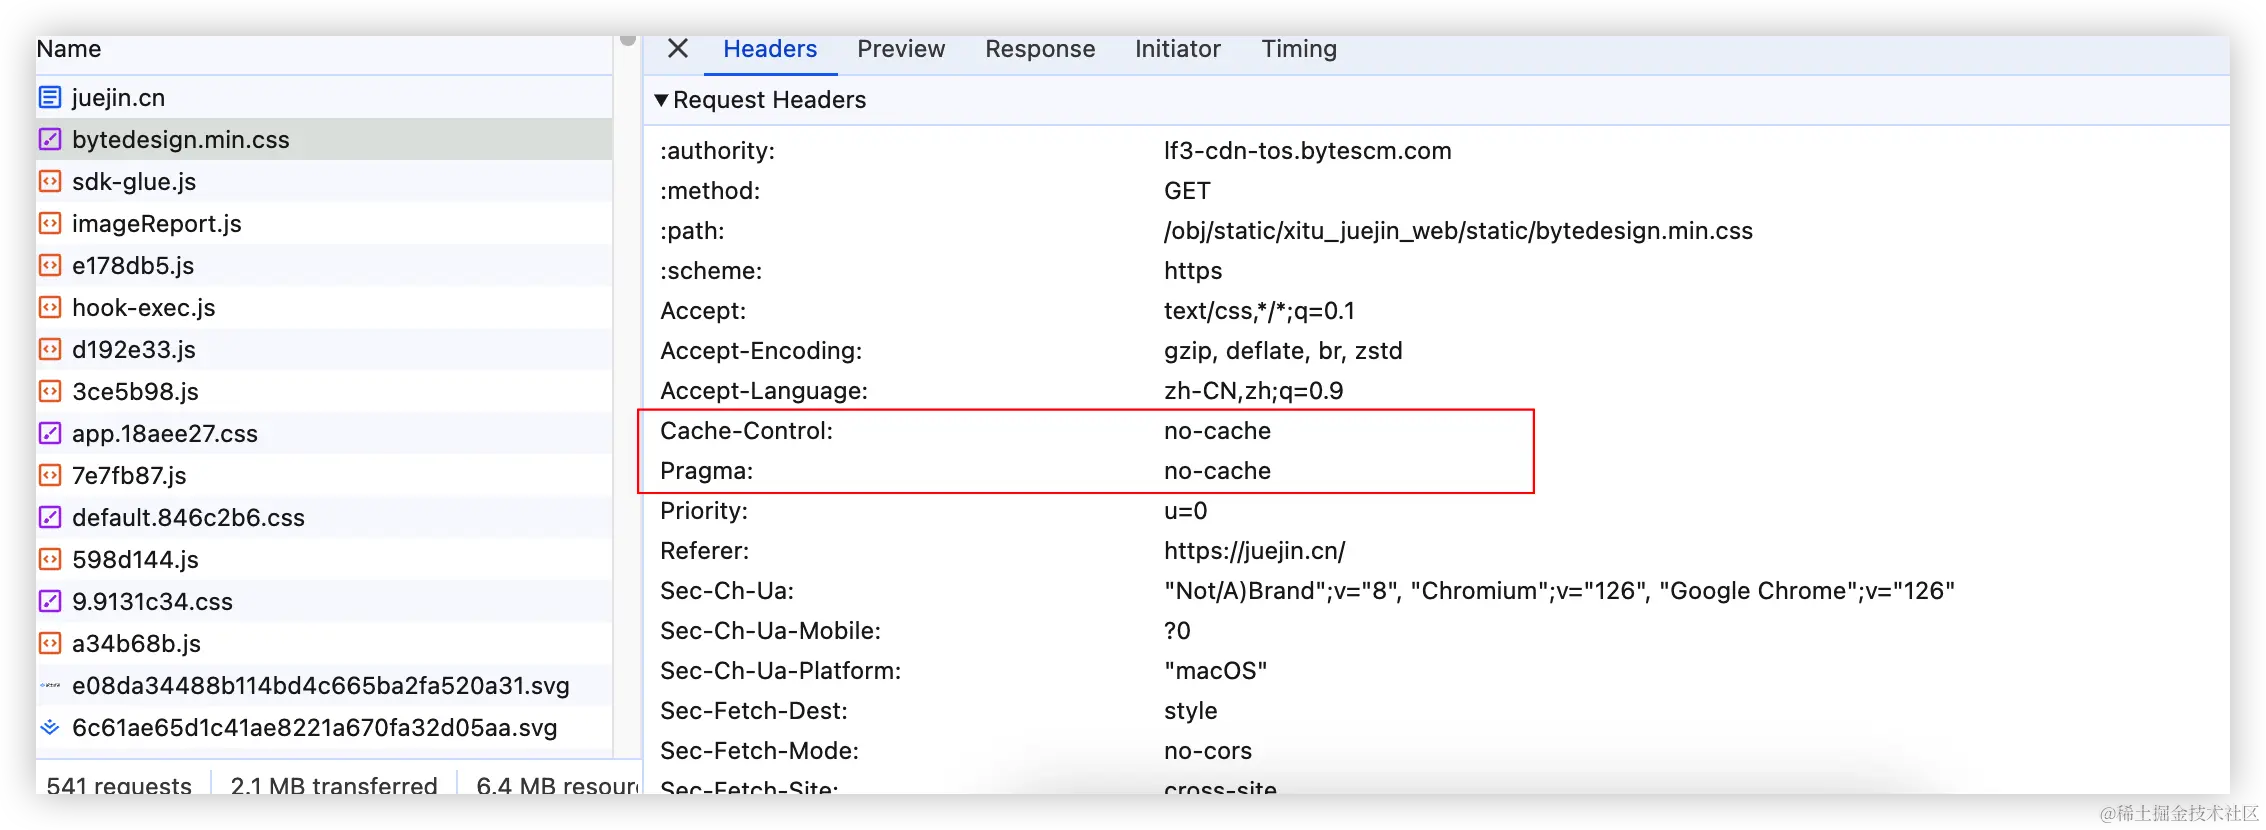
Task: Click the stylesheet icon beside app.18aee27.css
Action: pyautogui.click(x=50, y=433)
